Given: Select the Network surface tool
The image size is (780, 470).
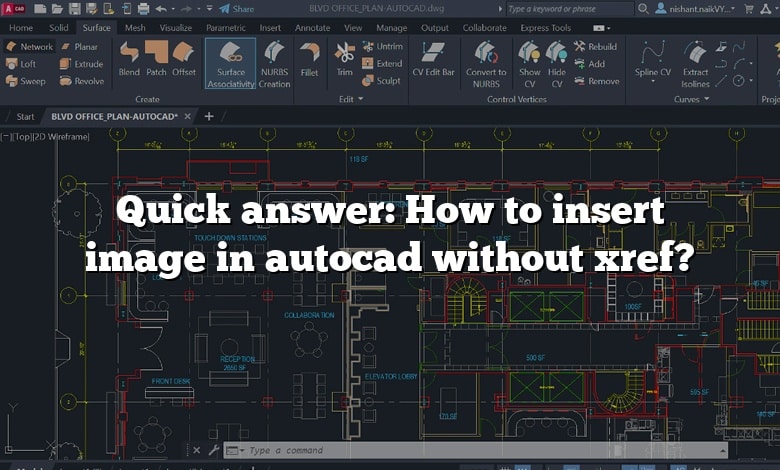Looking at the screenshot, I should 29,47.
